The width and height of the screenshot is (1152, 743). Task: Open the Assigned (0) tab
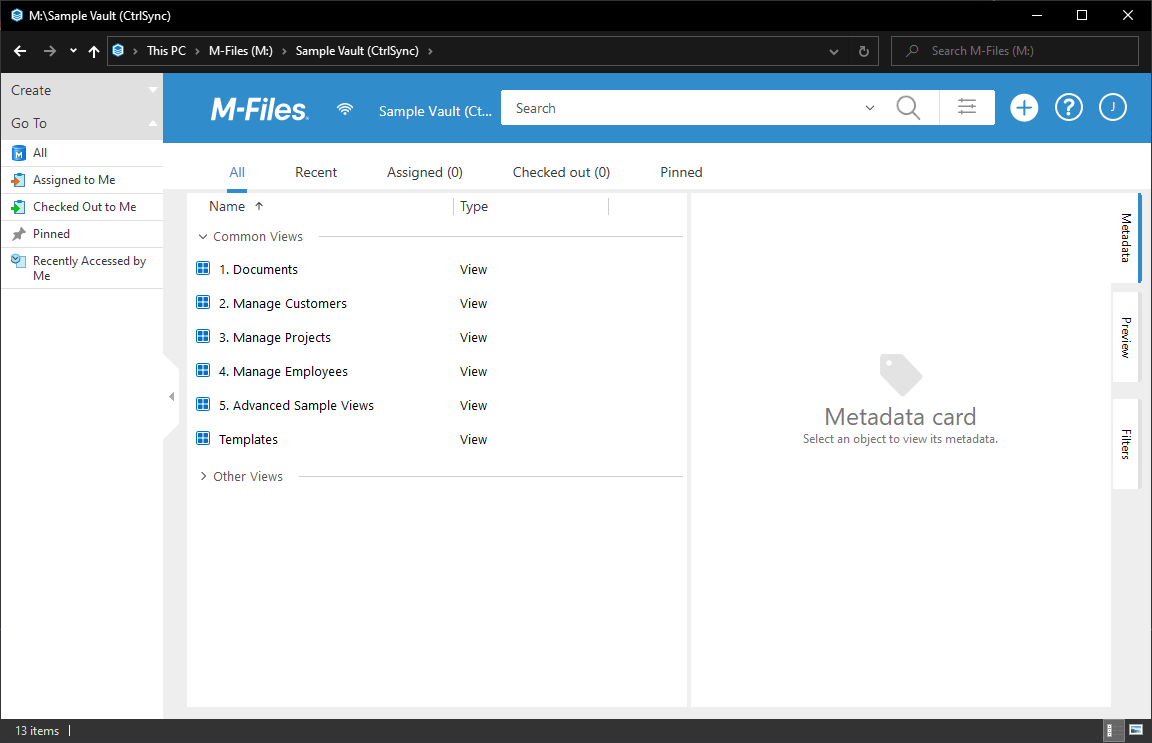tap(425, 173)
